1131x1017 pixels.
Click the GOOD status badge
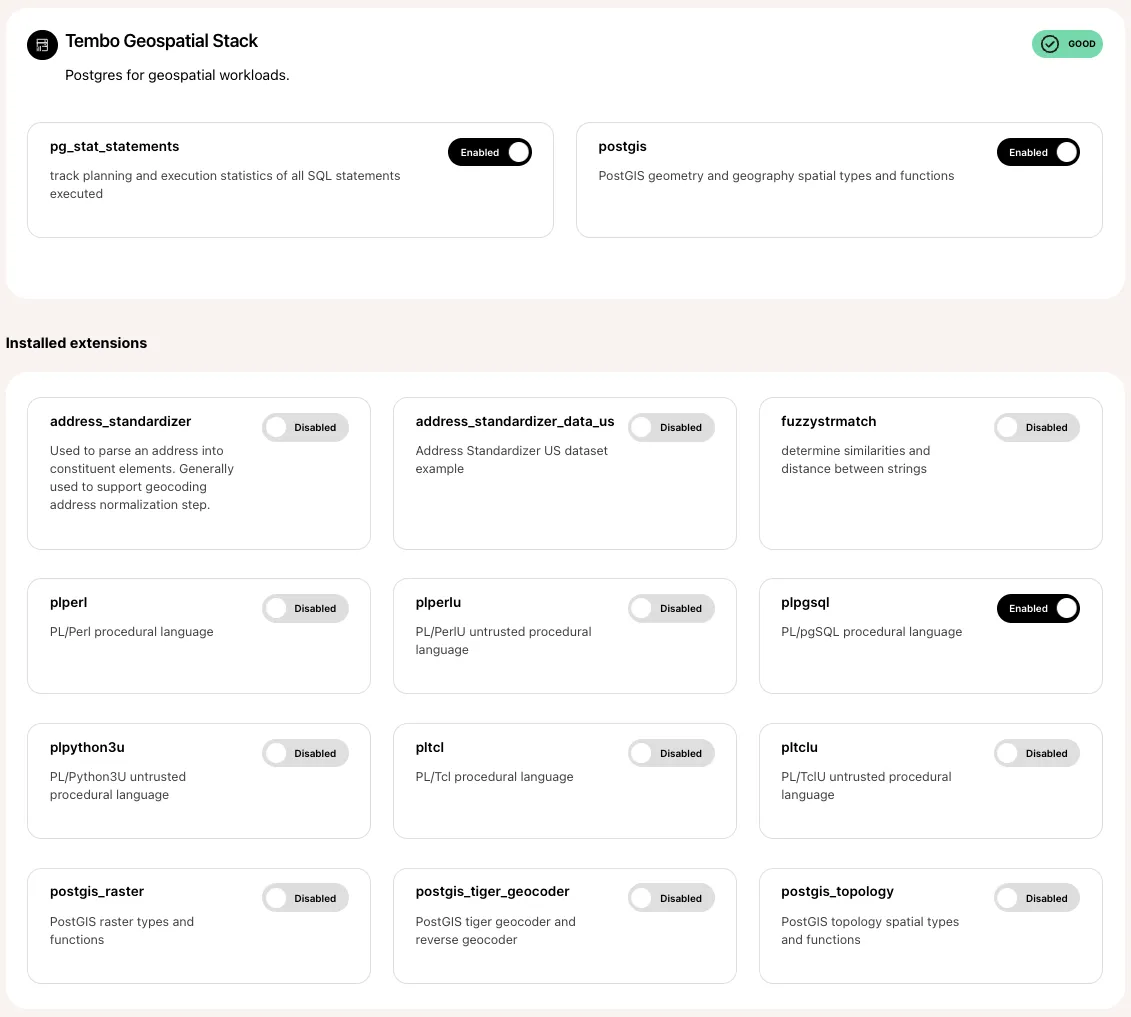pos(1067,44)
